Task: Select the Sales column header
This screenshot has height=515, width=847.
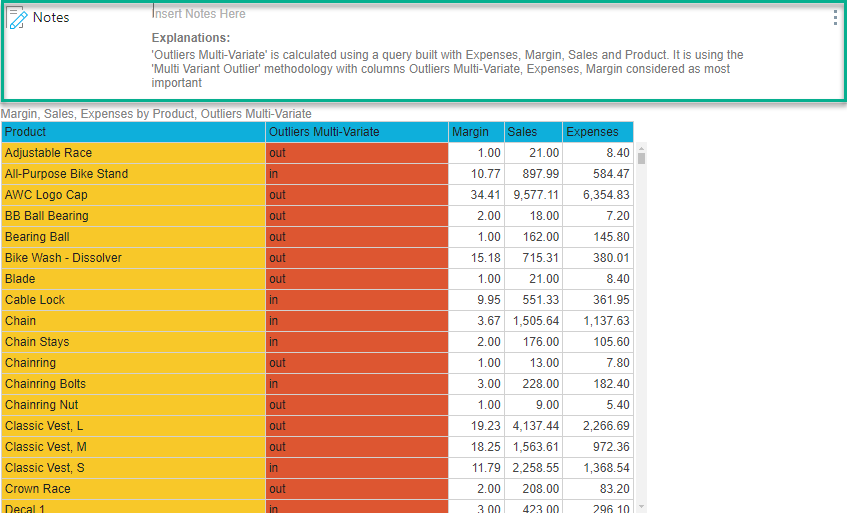Action: pos(532,132)
